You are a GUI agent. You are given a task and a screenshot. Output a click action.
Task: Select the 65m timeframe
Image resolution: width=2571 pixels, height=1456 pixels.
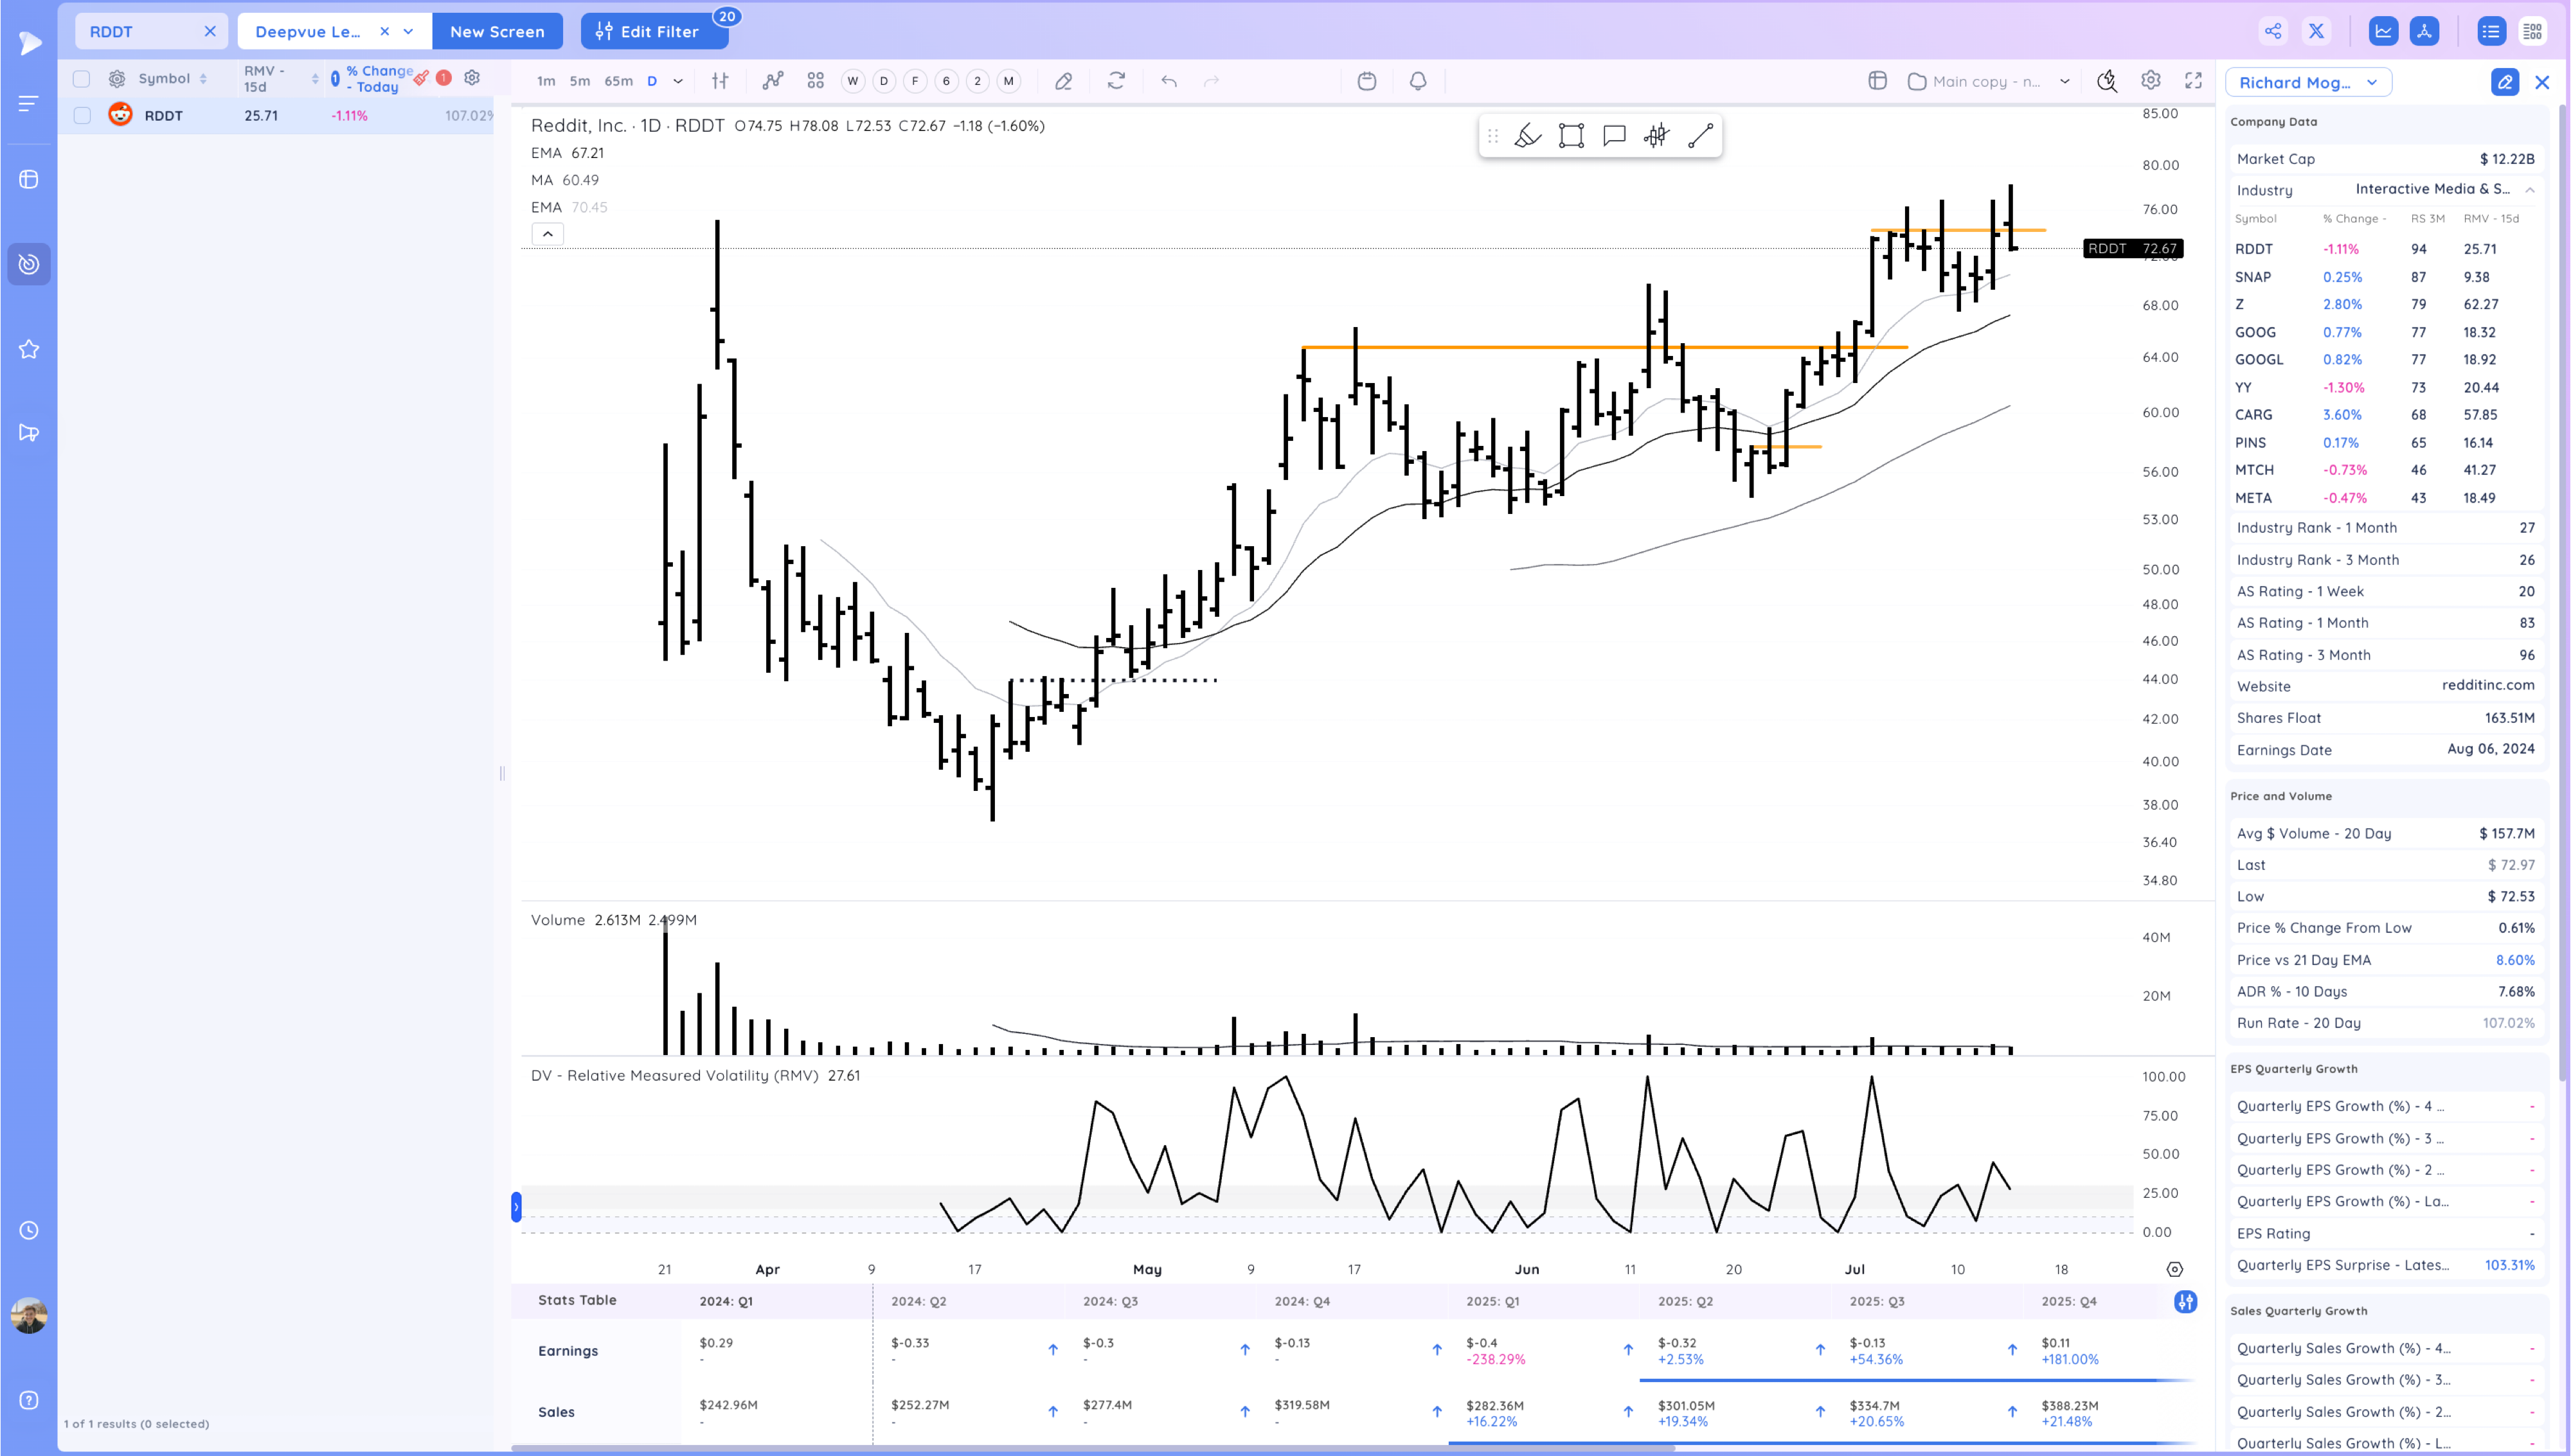(x=618, y=81)
